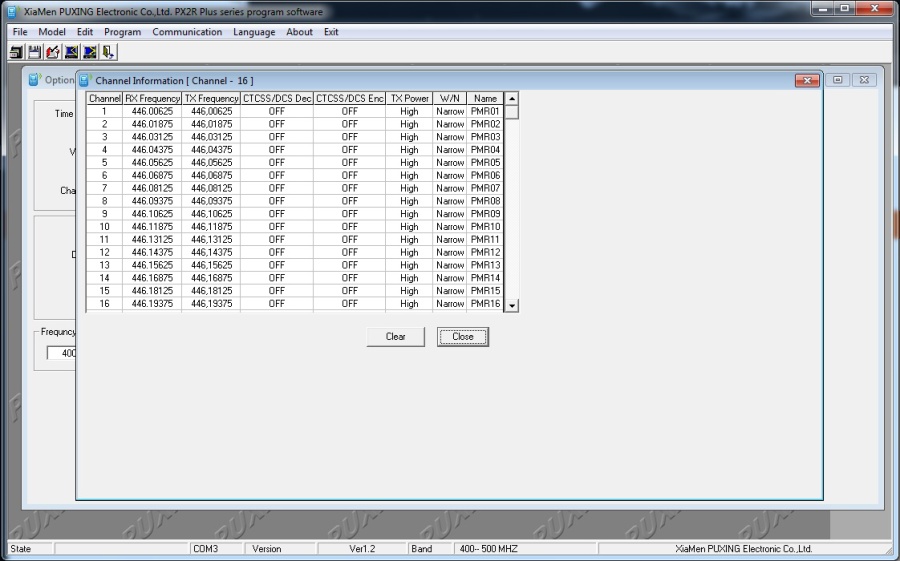Restore the Option window using its restore button
900x561 pixels.
point(837,80)
